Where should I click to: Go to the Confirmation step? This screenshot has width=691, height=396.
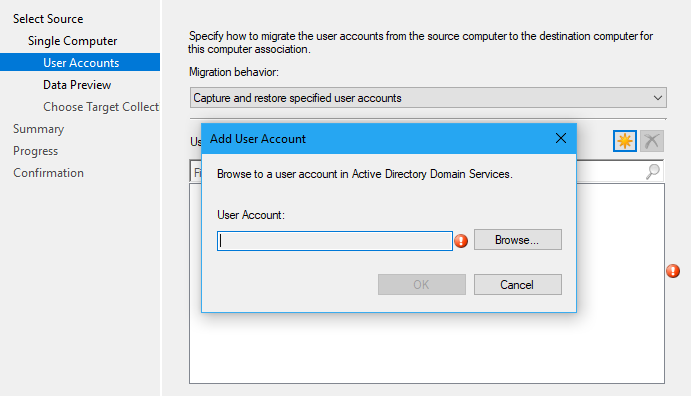(x=48, y=173)
